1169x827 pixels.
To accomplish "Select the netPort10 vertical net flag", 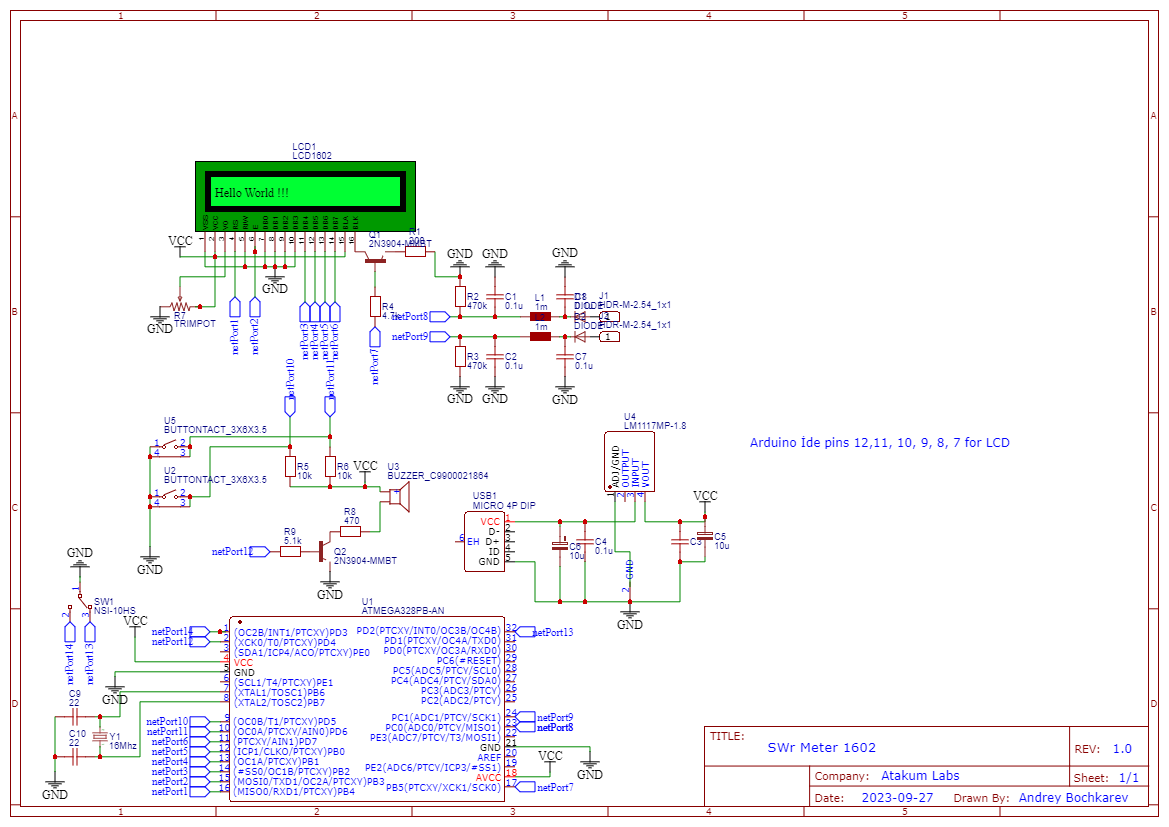I will (292, 380).
